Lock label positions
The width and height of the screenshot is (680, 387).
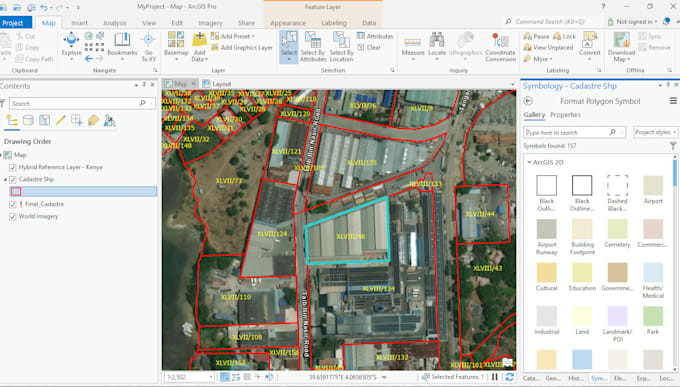565,36
